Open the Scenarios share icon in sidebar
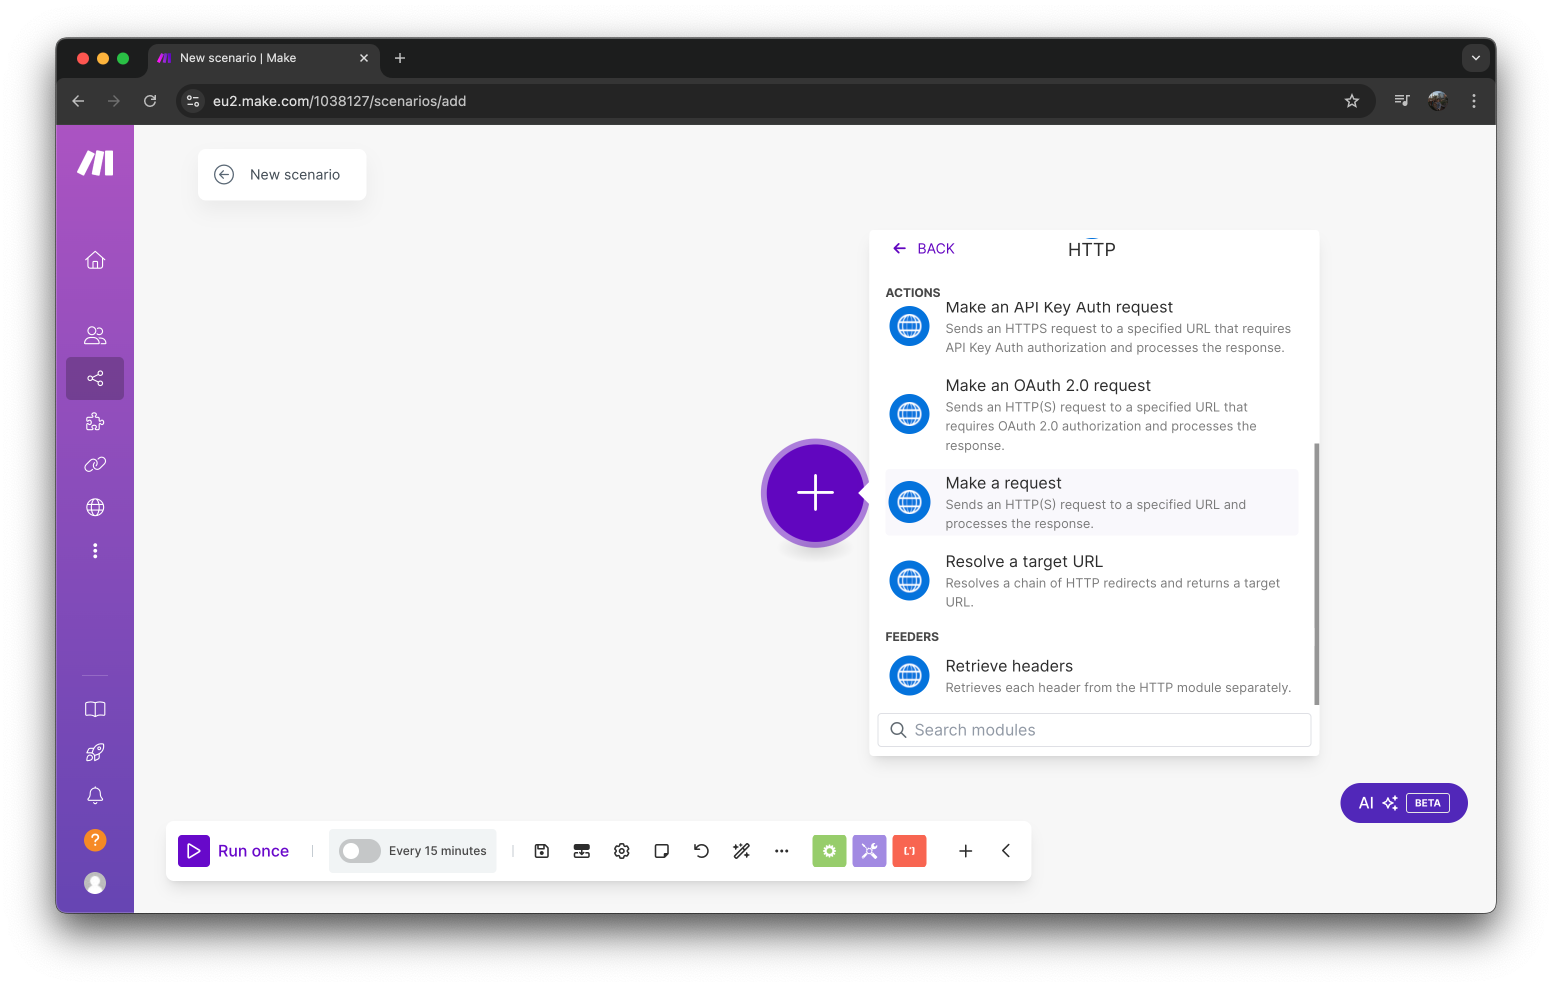Image resolution: width=1552 pixels, height=987 pixels. click(95, 378)
